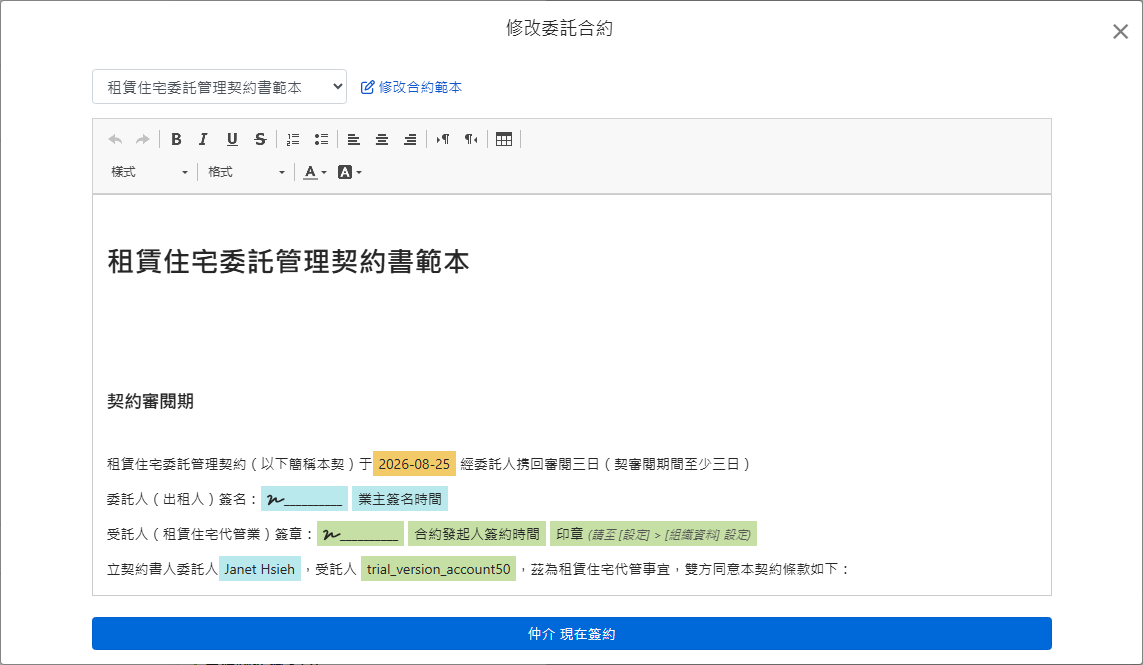Viewport: 1143px width, 665px height.
Task: Select the 合約發起人簽約時間 placeholder
Action: pyautogui.click(x=477, y=534)
